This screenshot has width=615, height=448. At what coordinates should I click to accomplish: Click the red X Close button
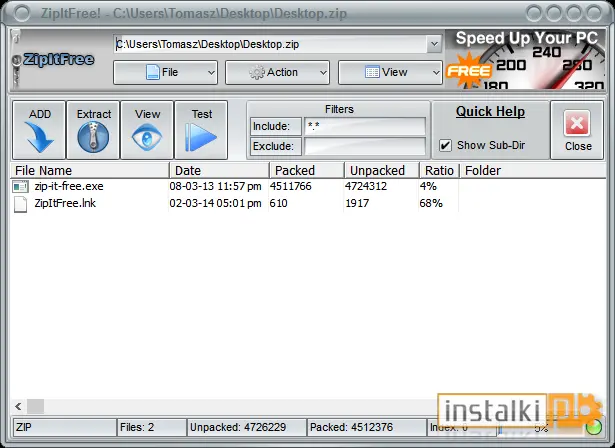[577, 130]
